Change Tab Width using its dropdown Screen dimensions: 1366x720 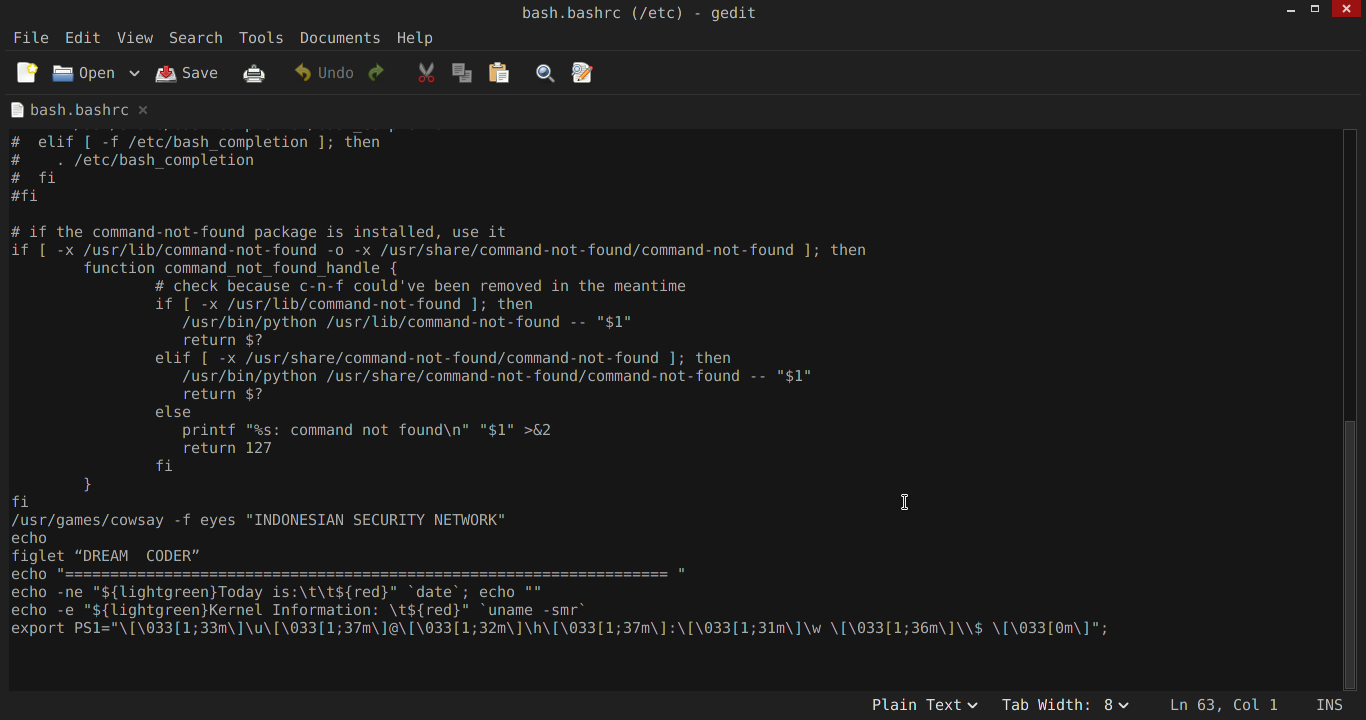pyautogui.click(x=1064, y=704)
